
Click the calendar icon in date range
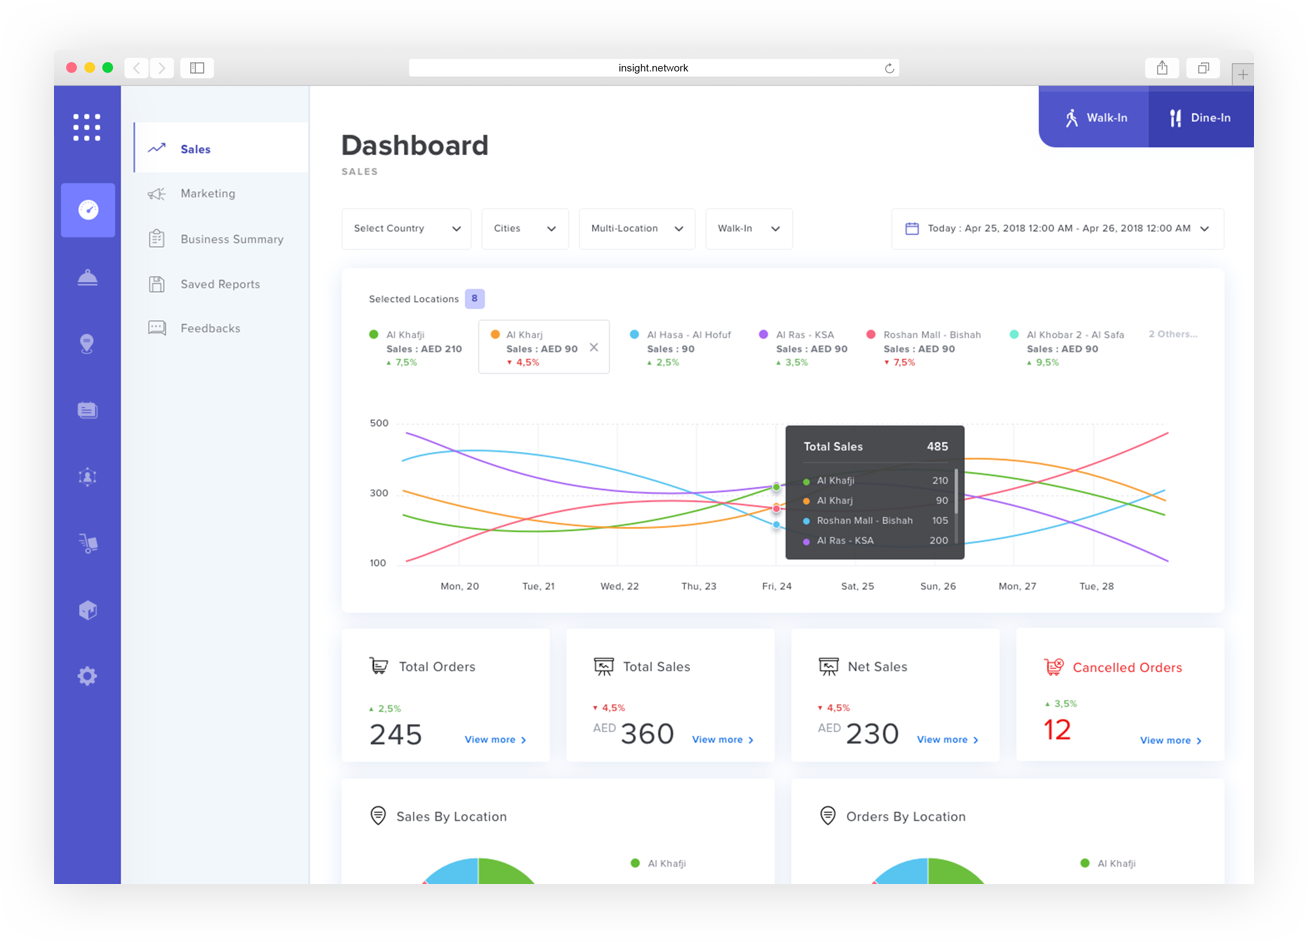[912, 228]
